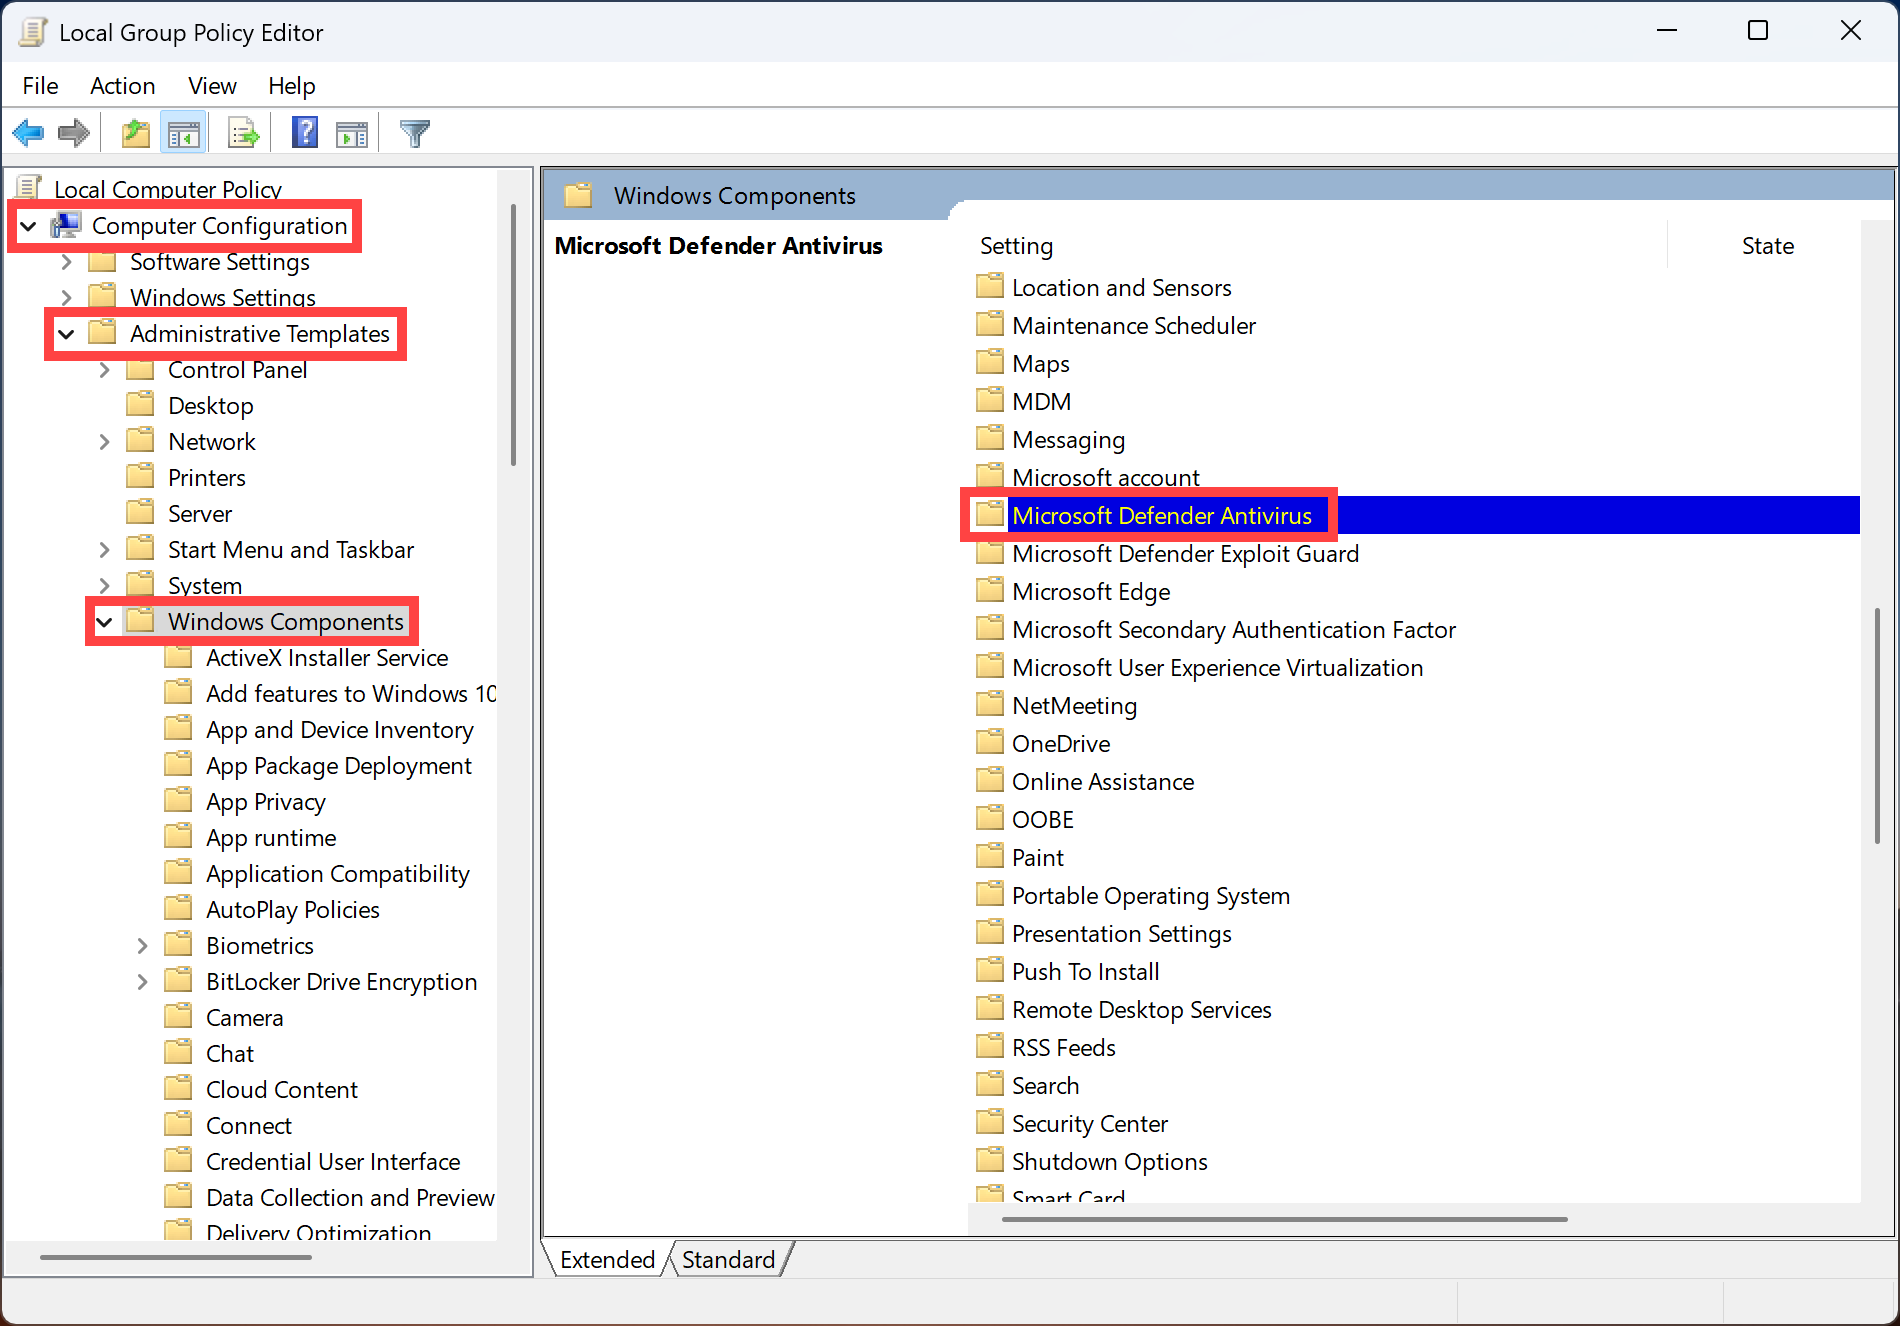Collapse the Windows Components node
The width and height of the screenshot is (1900, 1326).
click(104, 622)
